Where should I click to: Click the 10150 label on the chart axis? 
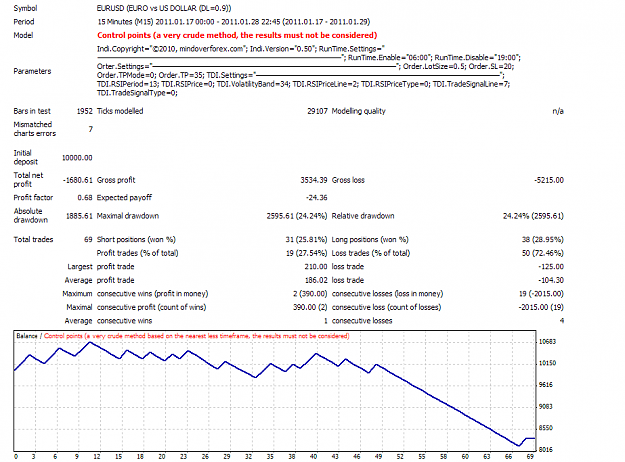[547, 363]
